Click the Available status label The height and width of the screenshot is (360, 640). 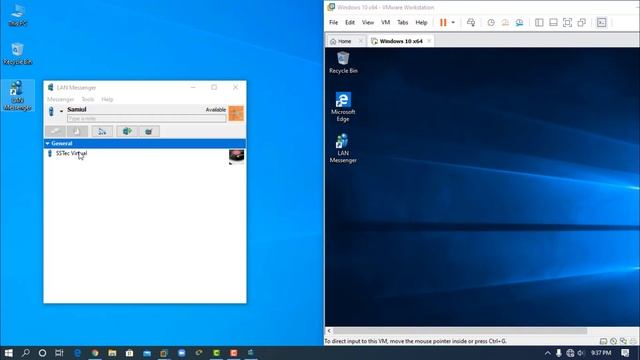click(x=216, y=109)
